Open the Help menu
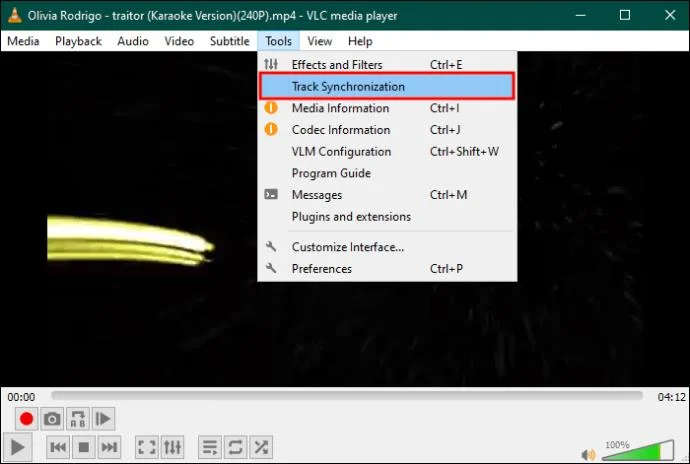690x464 pixels. click(x=360, y=41)
